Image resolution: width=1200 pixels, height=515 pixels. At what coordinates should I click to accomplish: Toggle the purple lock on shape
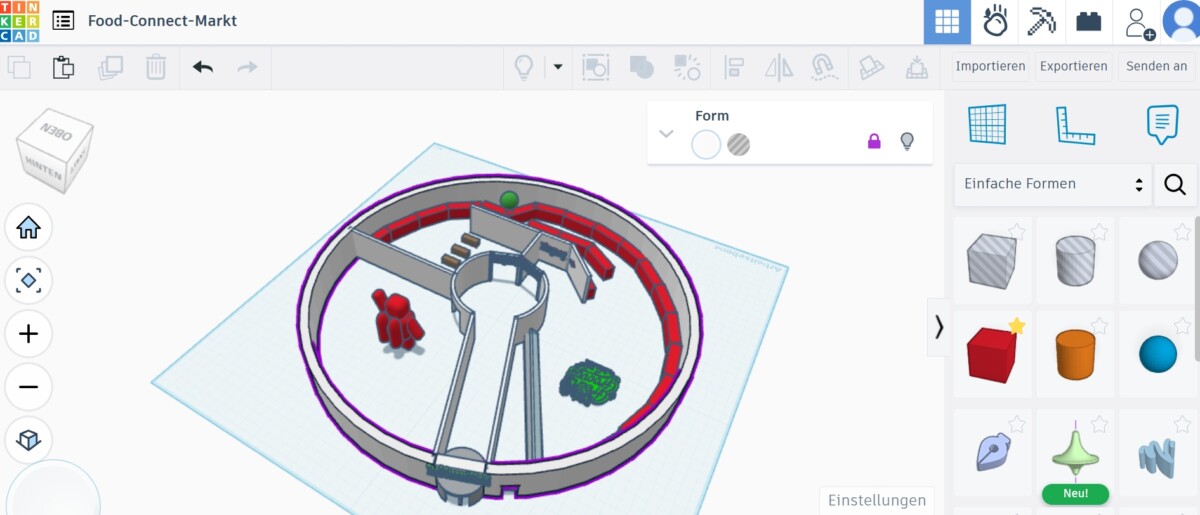[874, 141]
